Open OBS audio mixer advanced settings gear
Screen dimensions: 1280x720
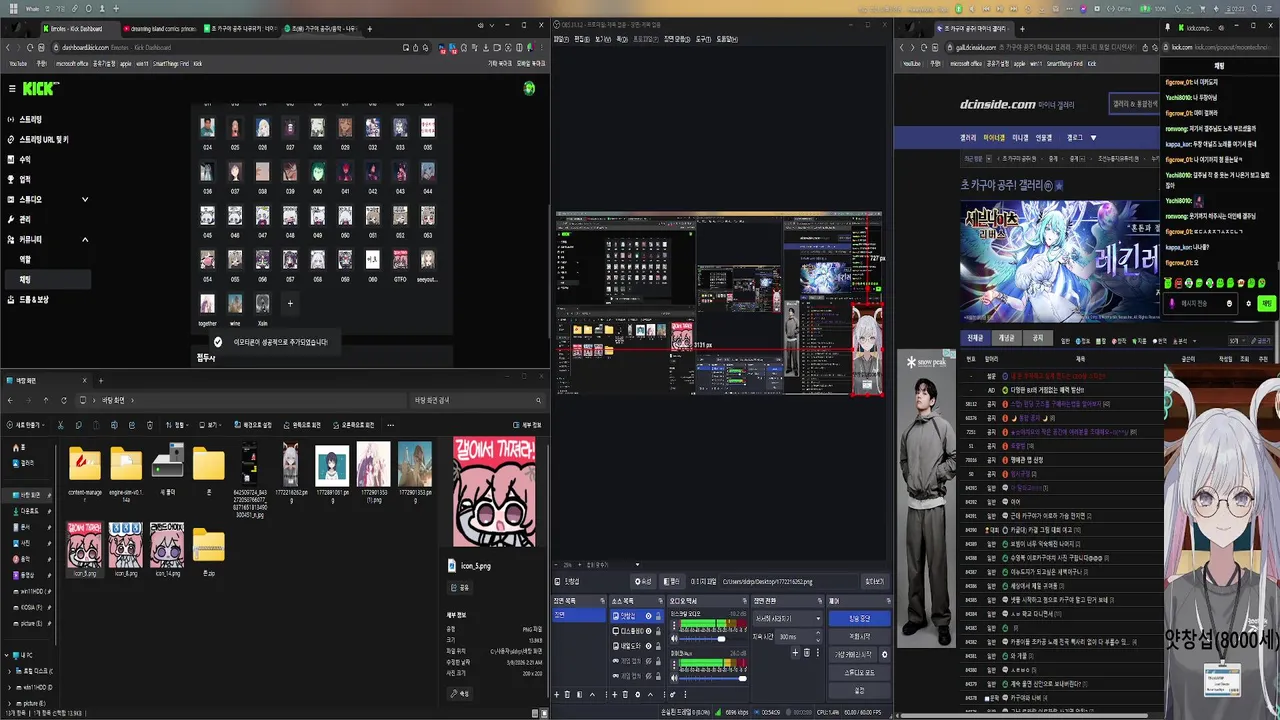(x=673, y=694)
